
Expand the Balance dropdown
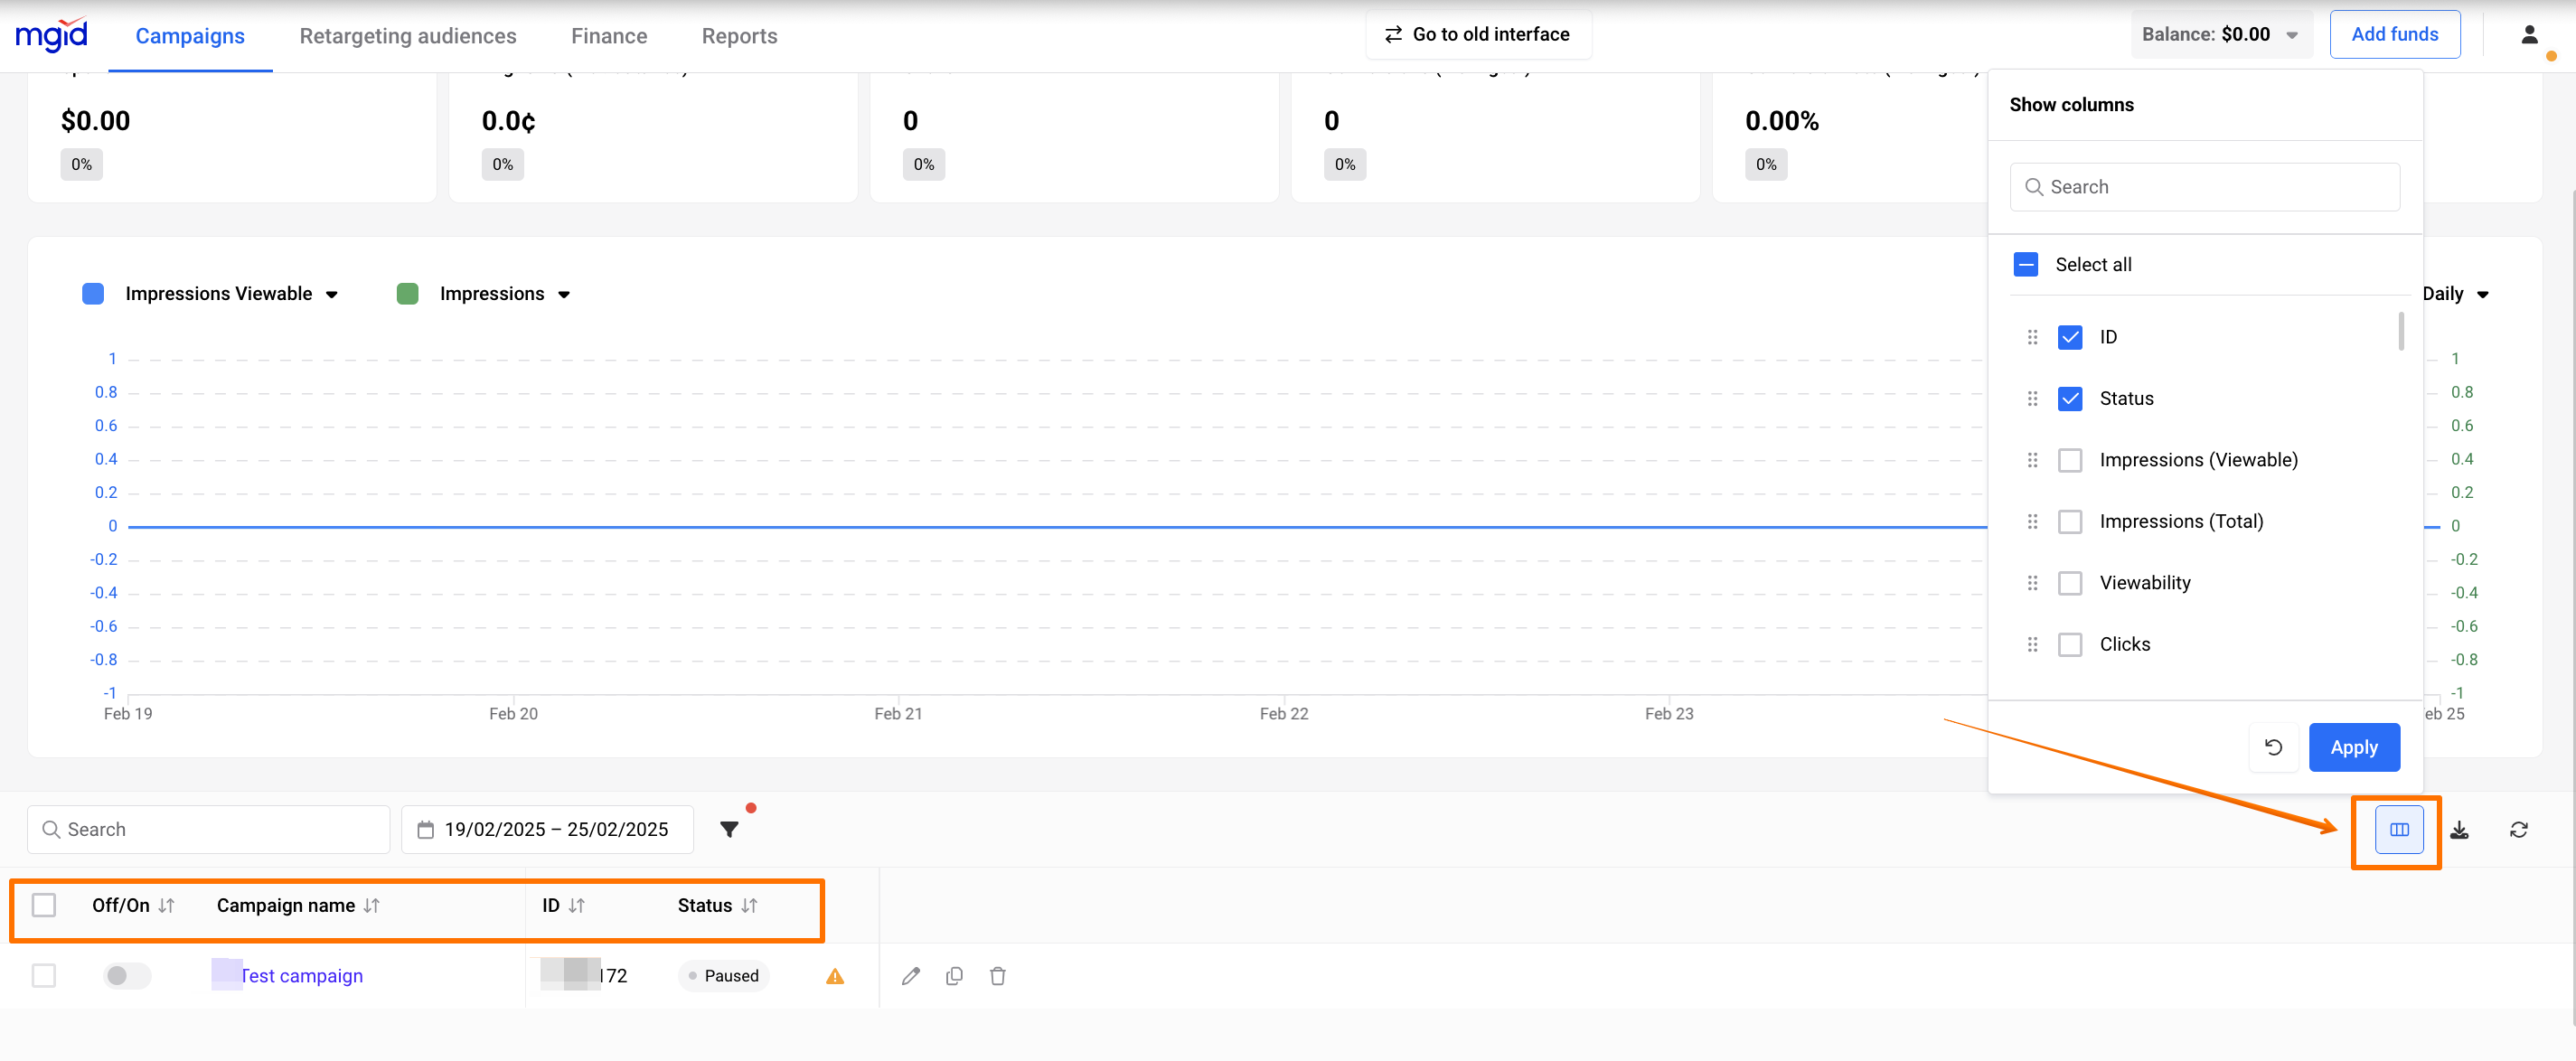pos(2291,35)
